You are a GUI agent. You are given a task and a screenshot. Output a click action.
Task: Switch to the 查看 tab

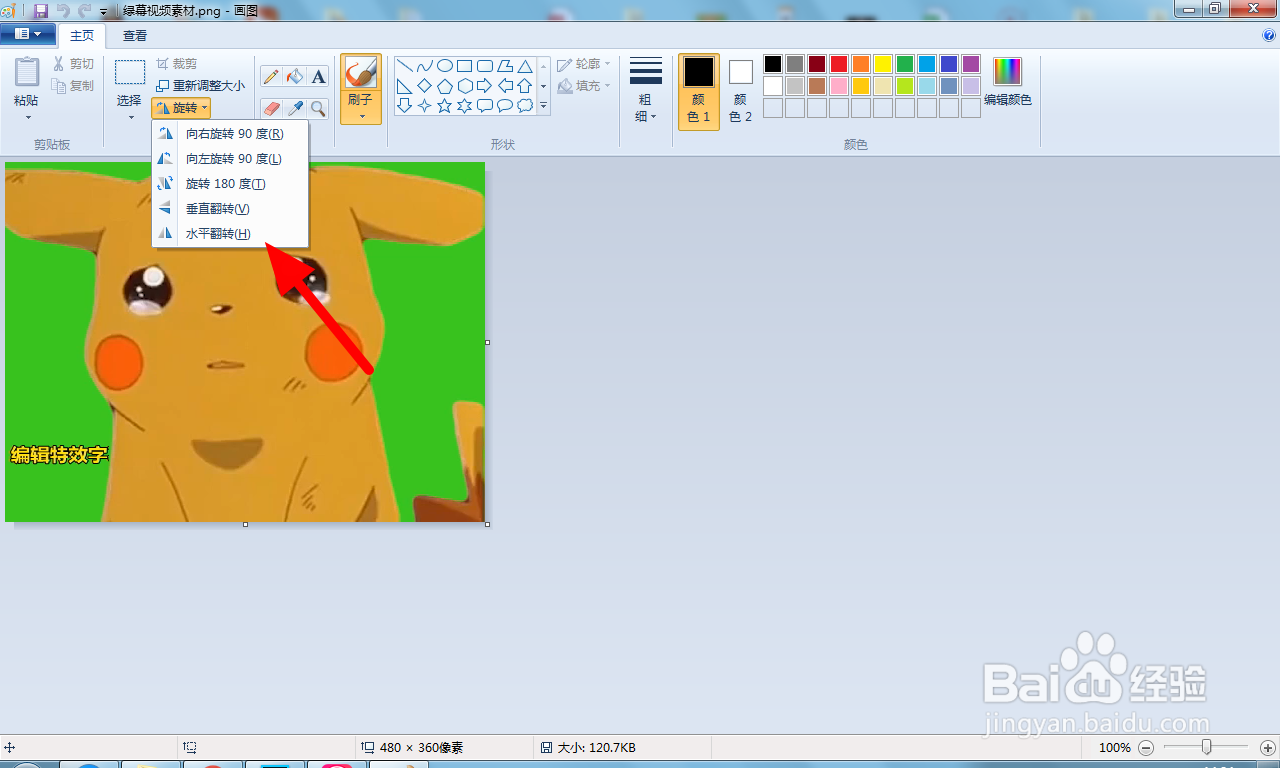pos(135,35)
